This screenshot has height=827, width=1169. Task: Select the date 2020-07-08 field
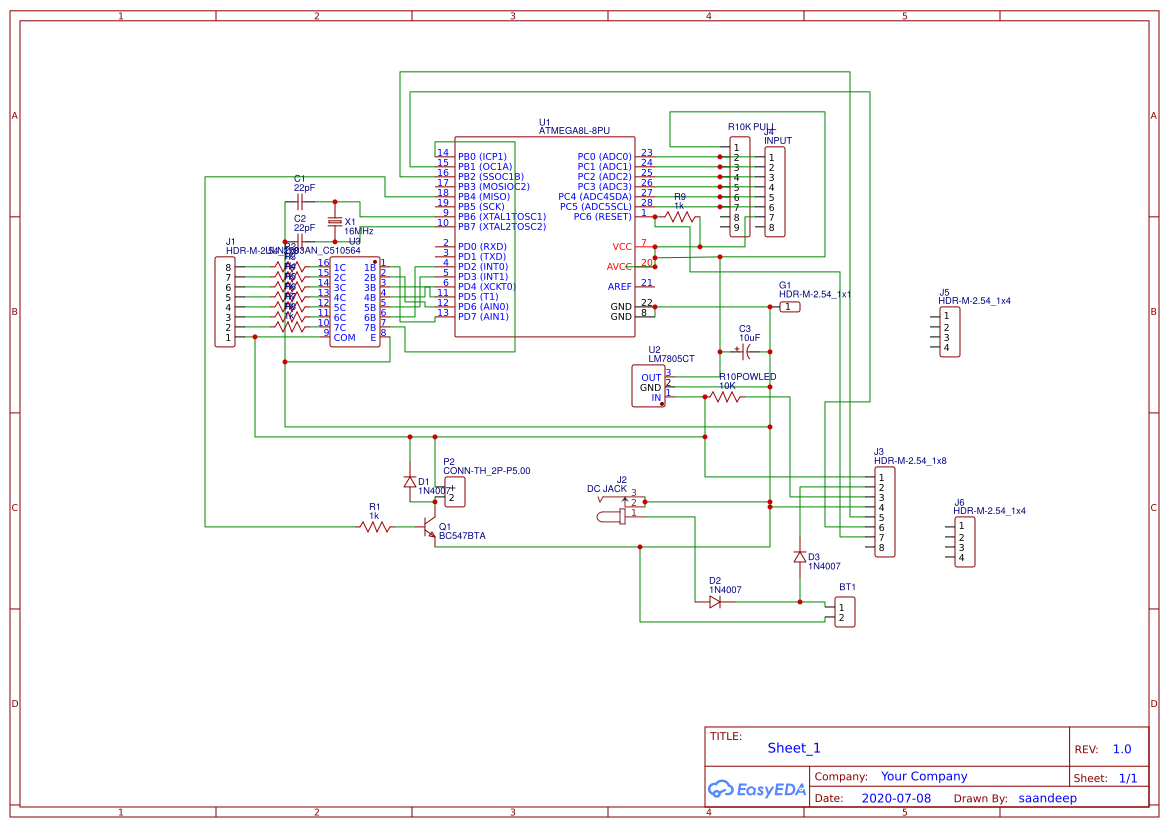896,797
